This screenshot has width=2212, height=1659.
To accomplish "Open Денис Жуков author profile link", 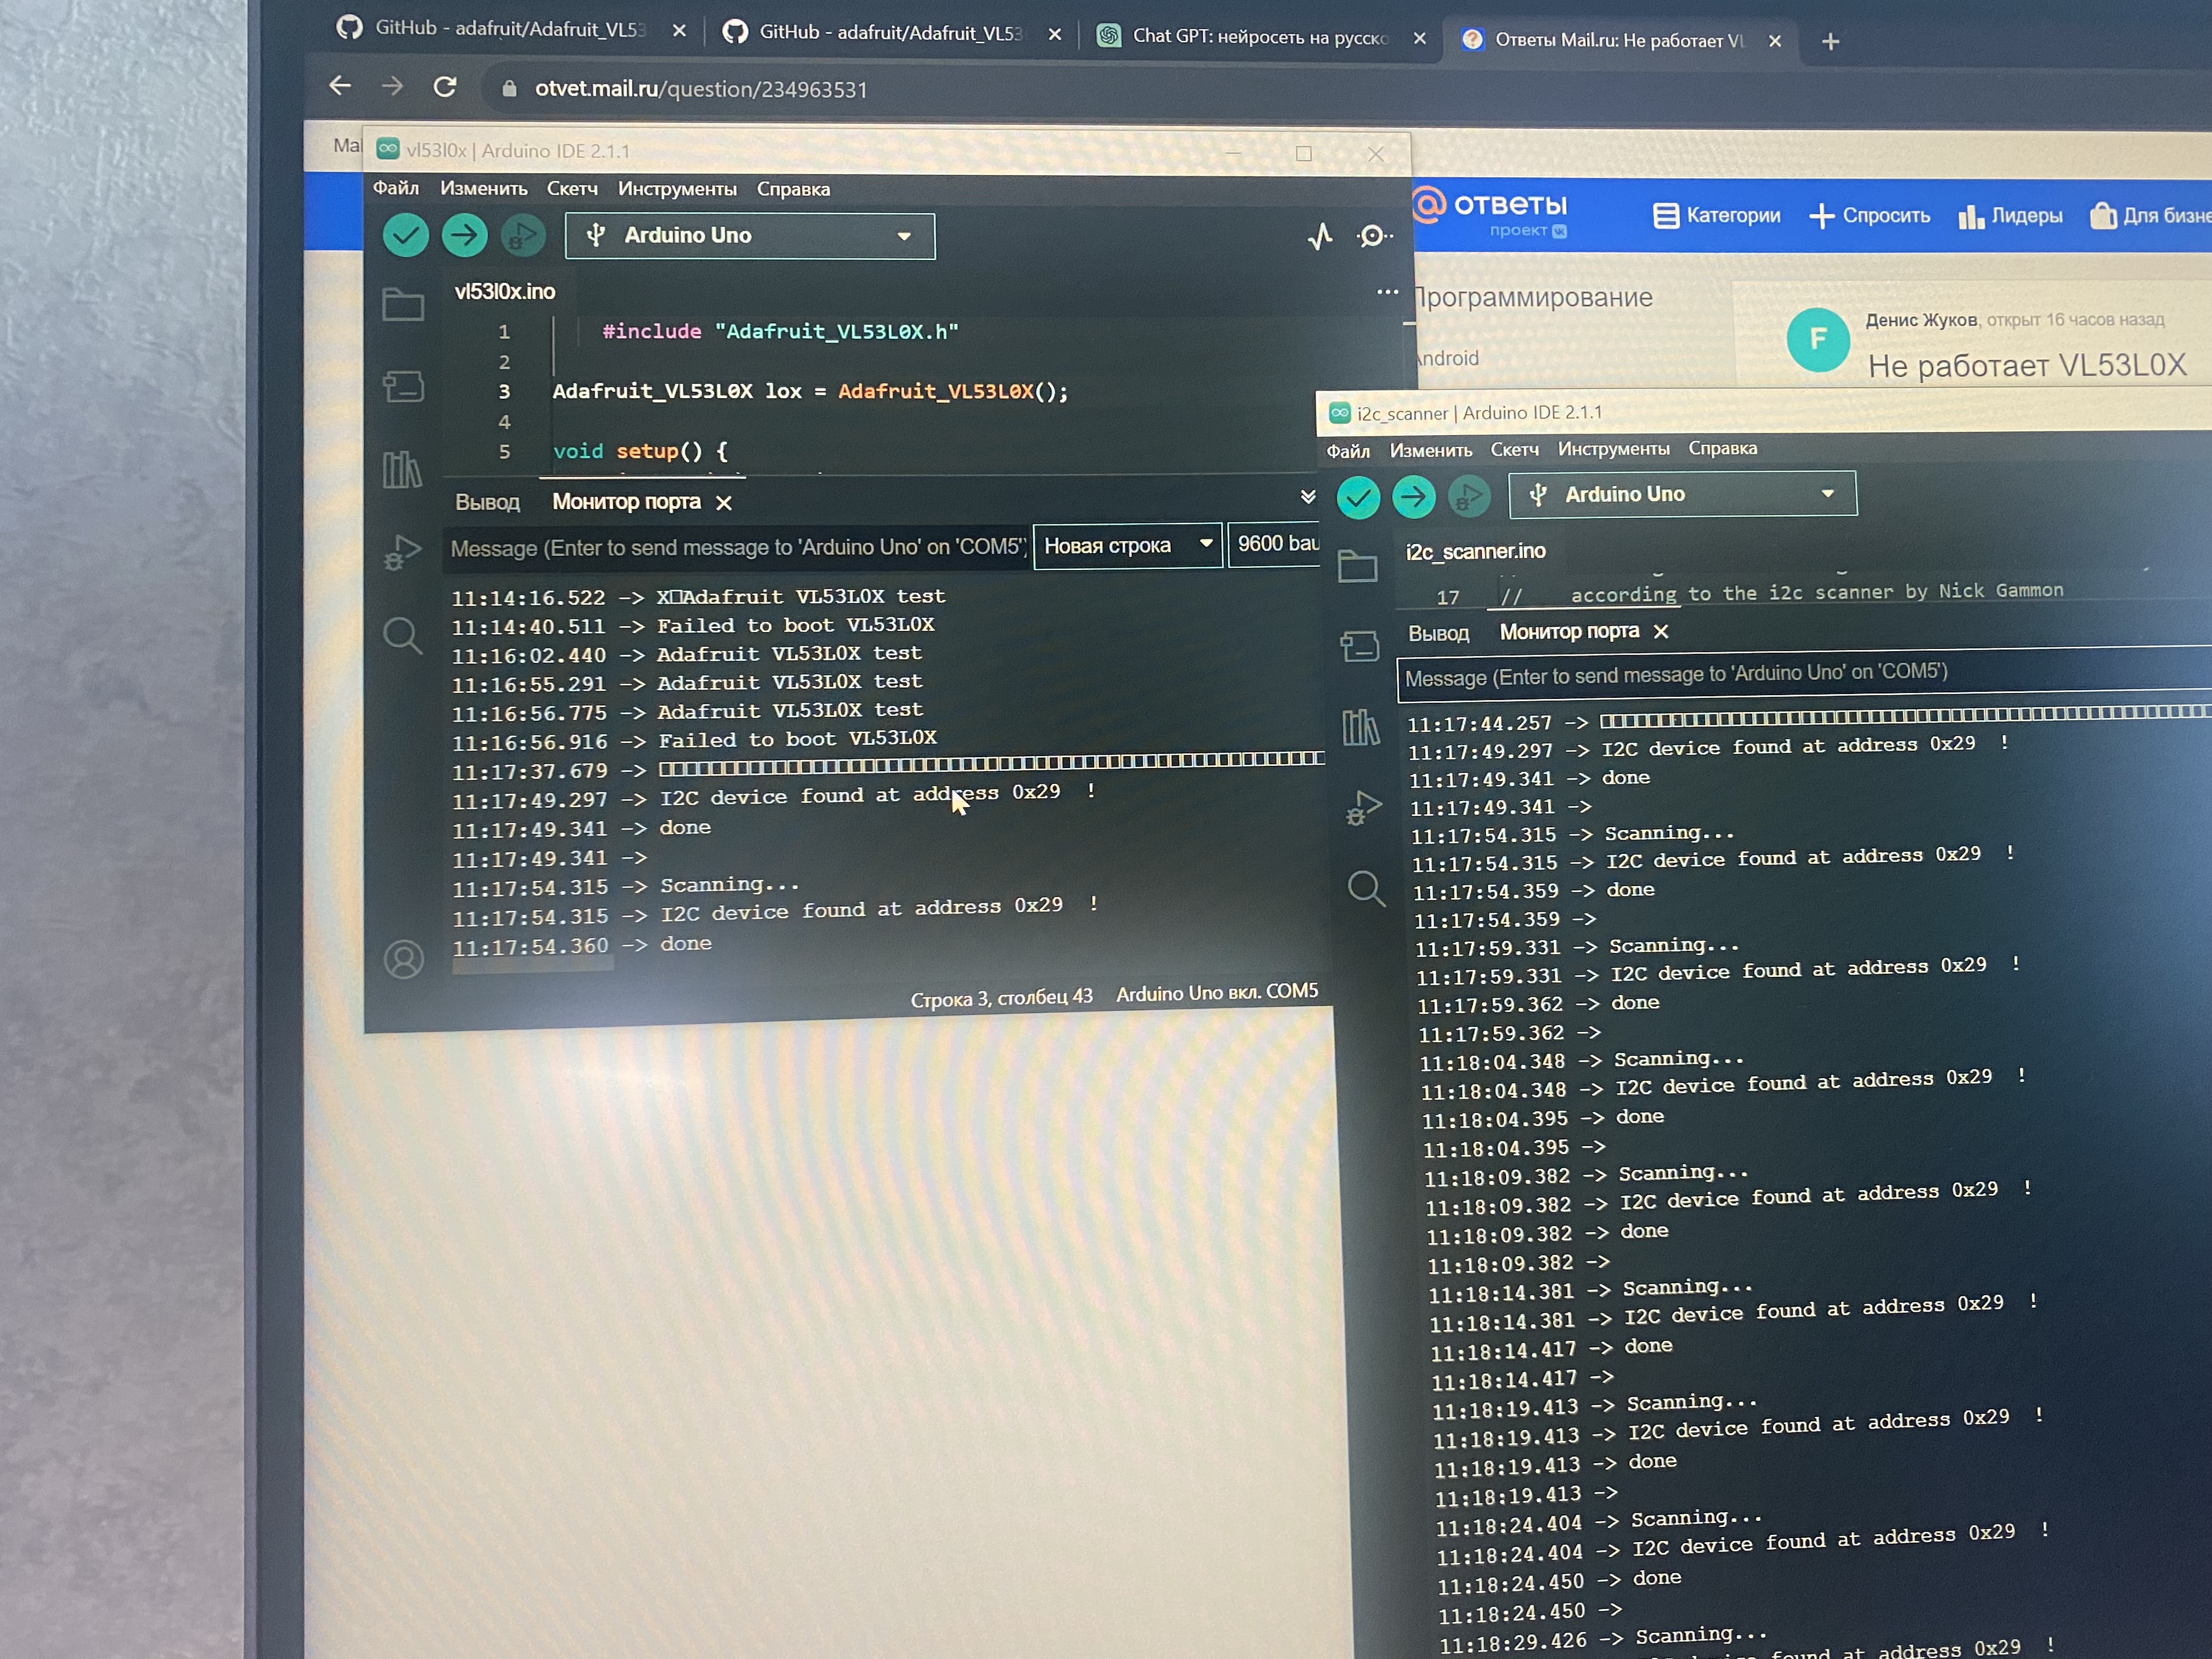I will tap(1920, 320).
